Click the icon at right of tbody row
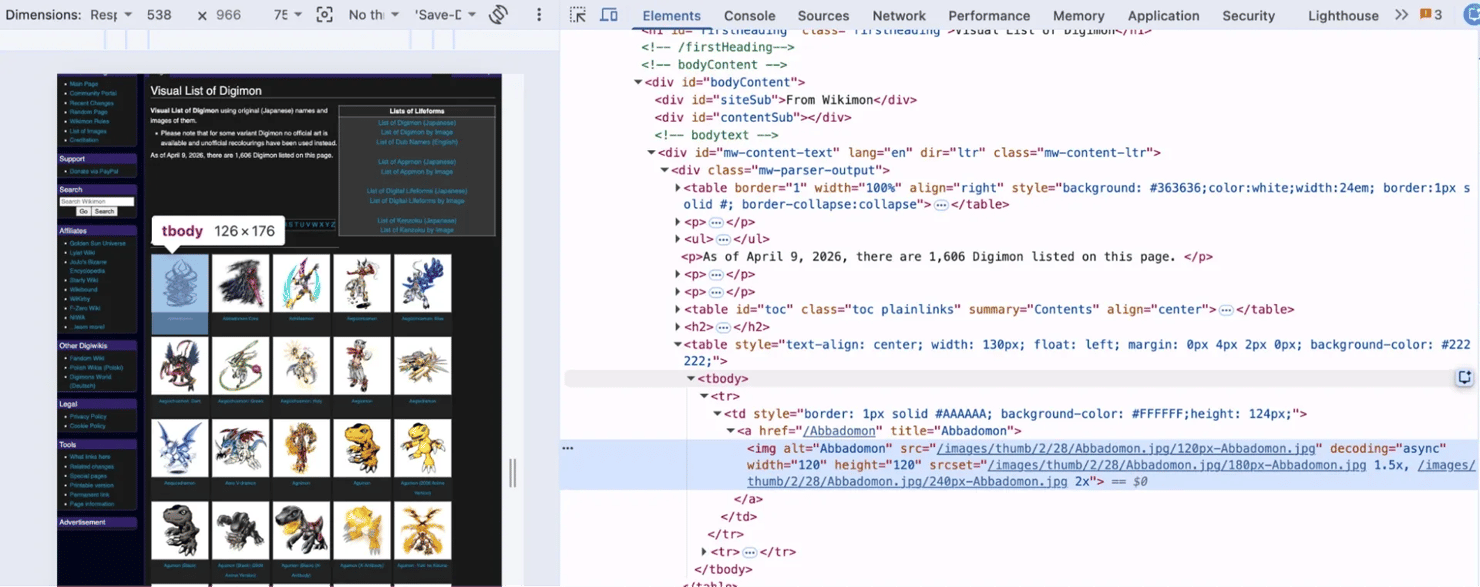The width and height of the screenshot is (1480, 587). [1464, 378]
